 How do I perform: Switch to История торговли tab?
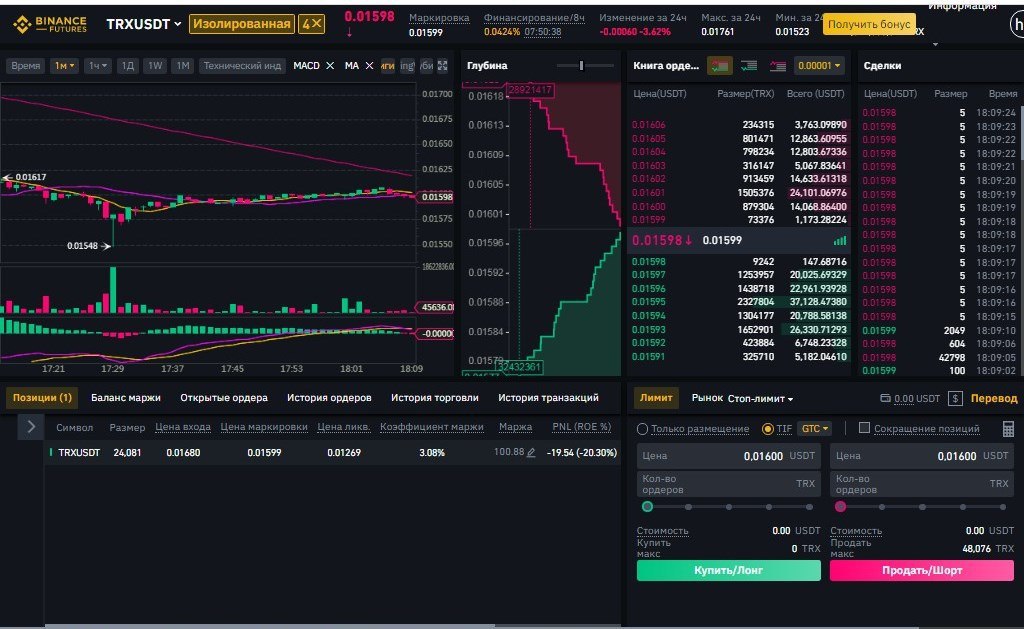(435, 397)
